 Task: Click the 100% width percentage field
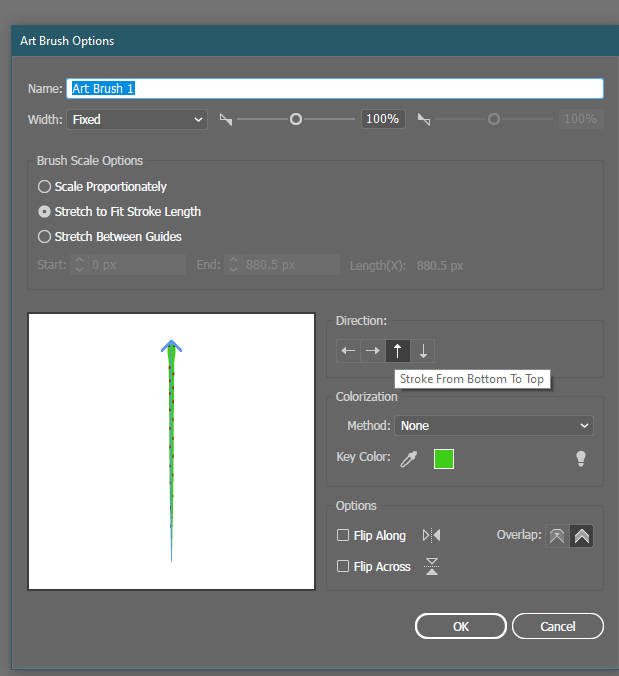click(x=383, y=119)
